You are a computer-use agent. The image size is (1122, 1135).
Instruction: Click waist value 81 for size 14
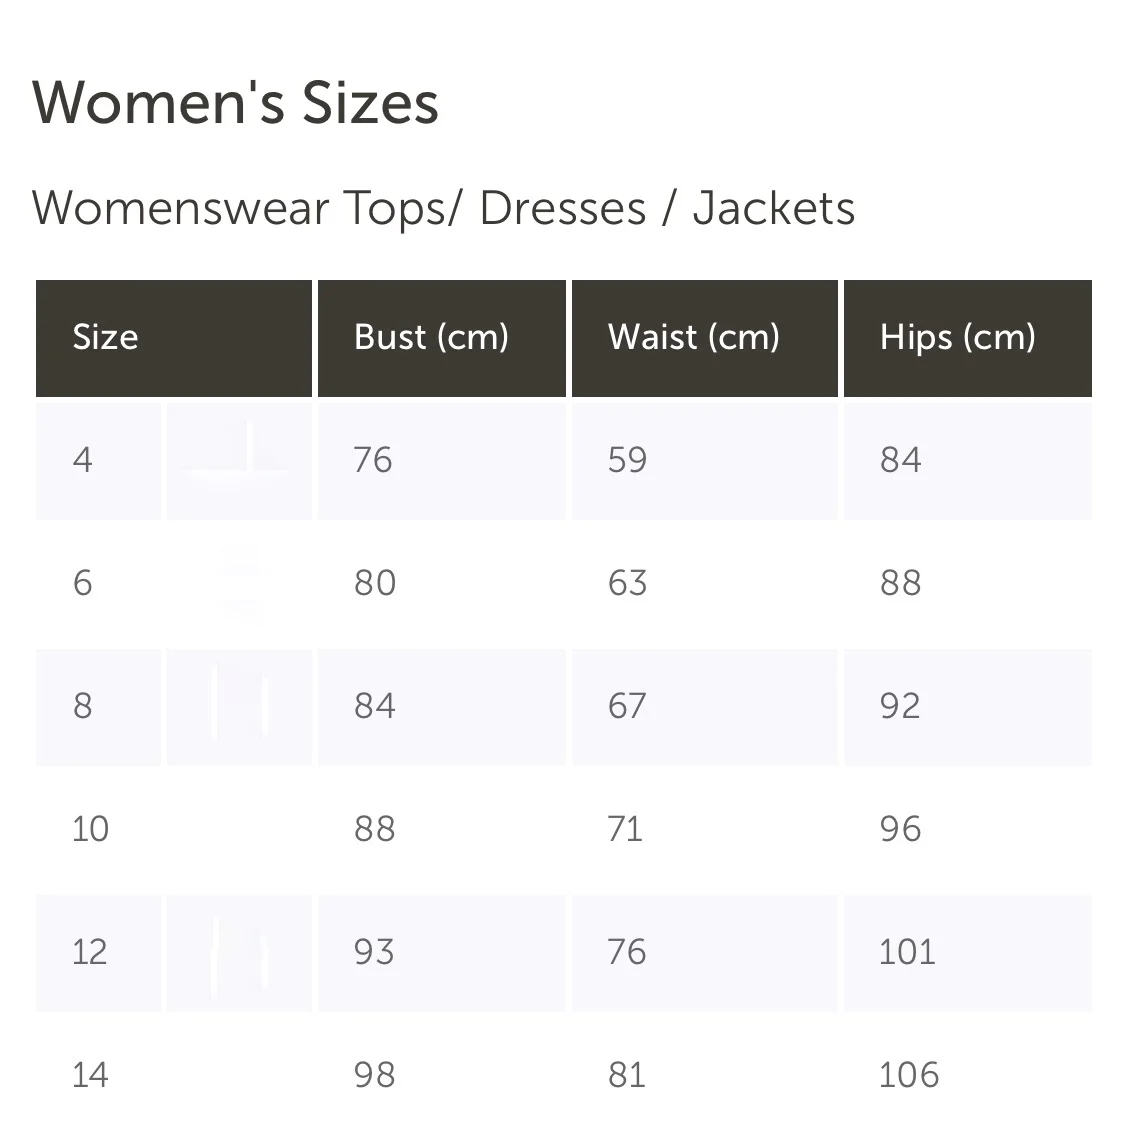627,1075
